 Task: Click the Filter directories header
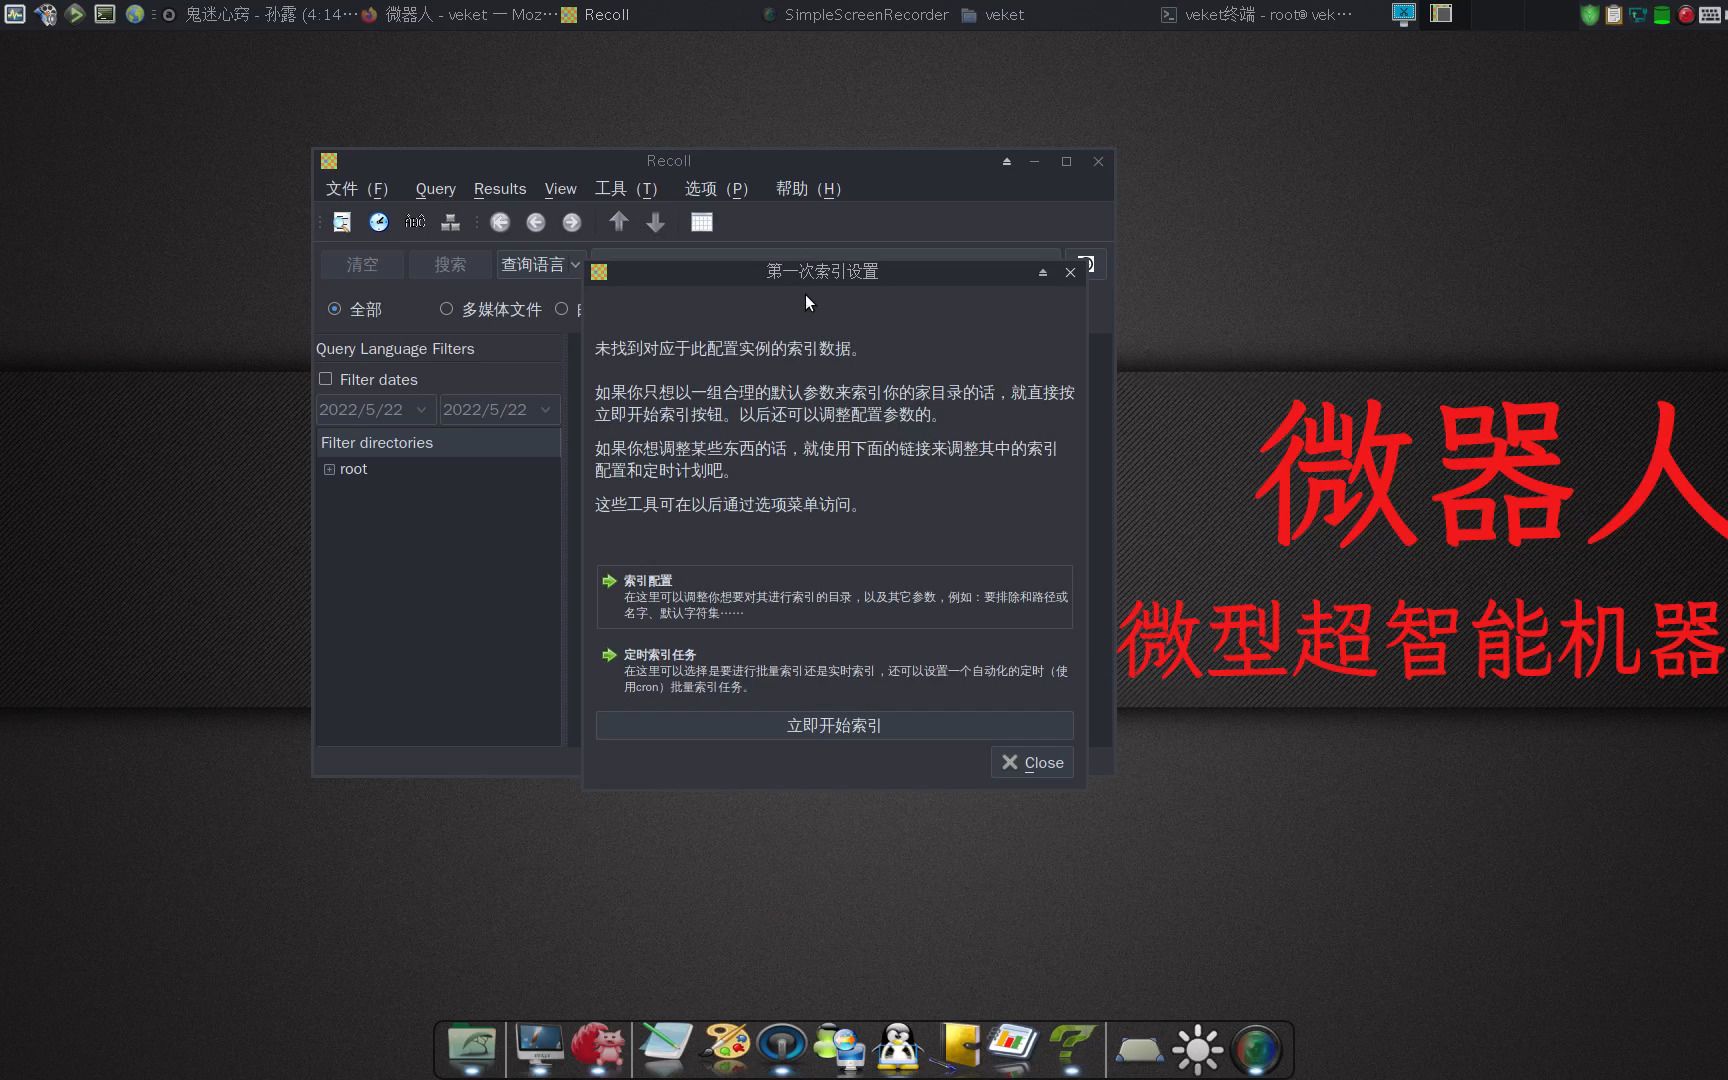pos(438,443)
